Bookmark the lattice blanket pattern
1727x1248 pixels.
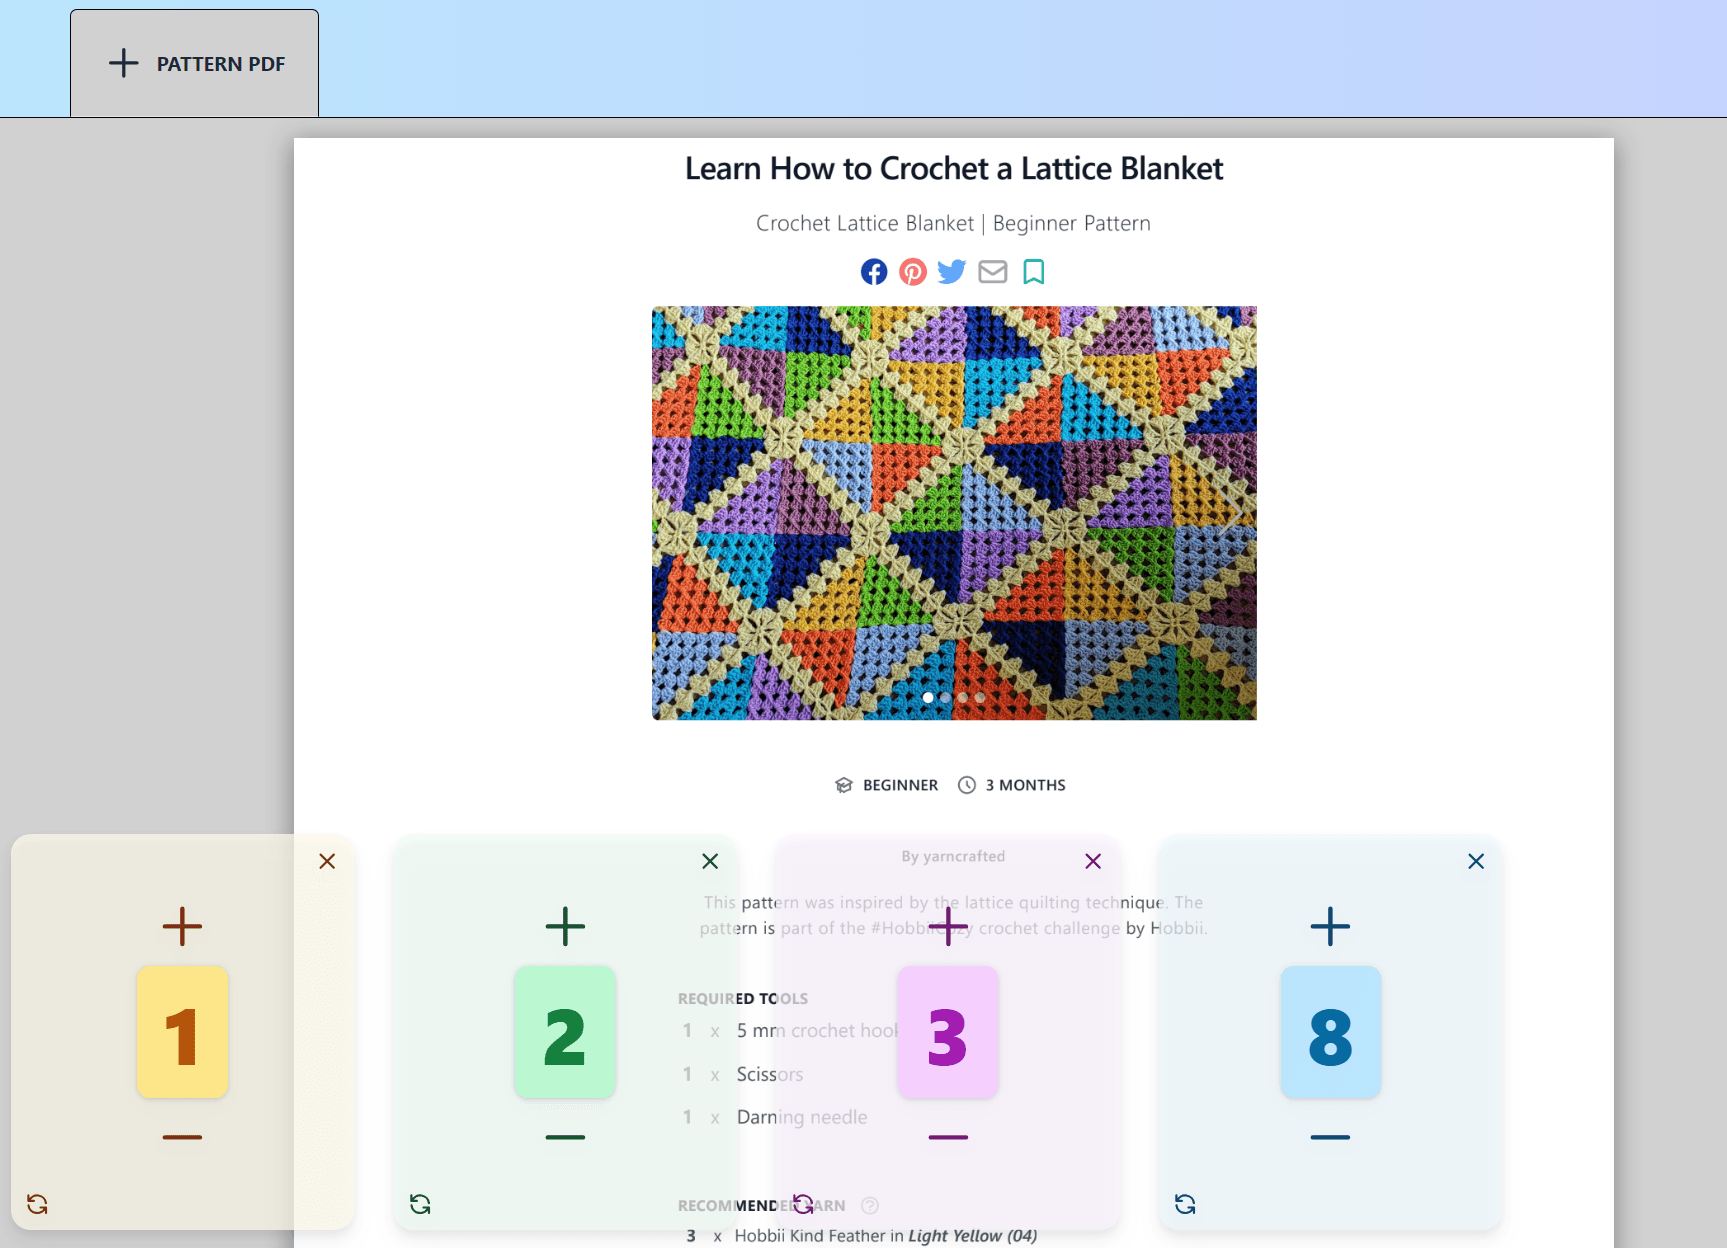(x=1033, y=272)
